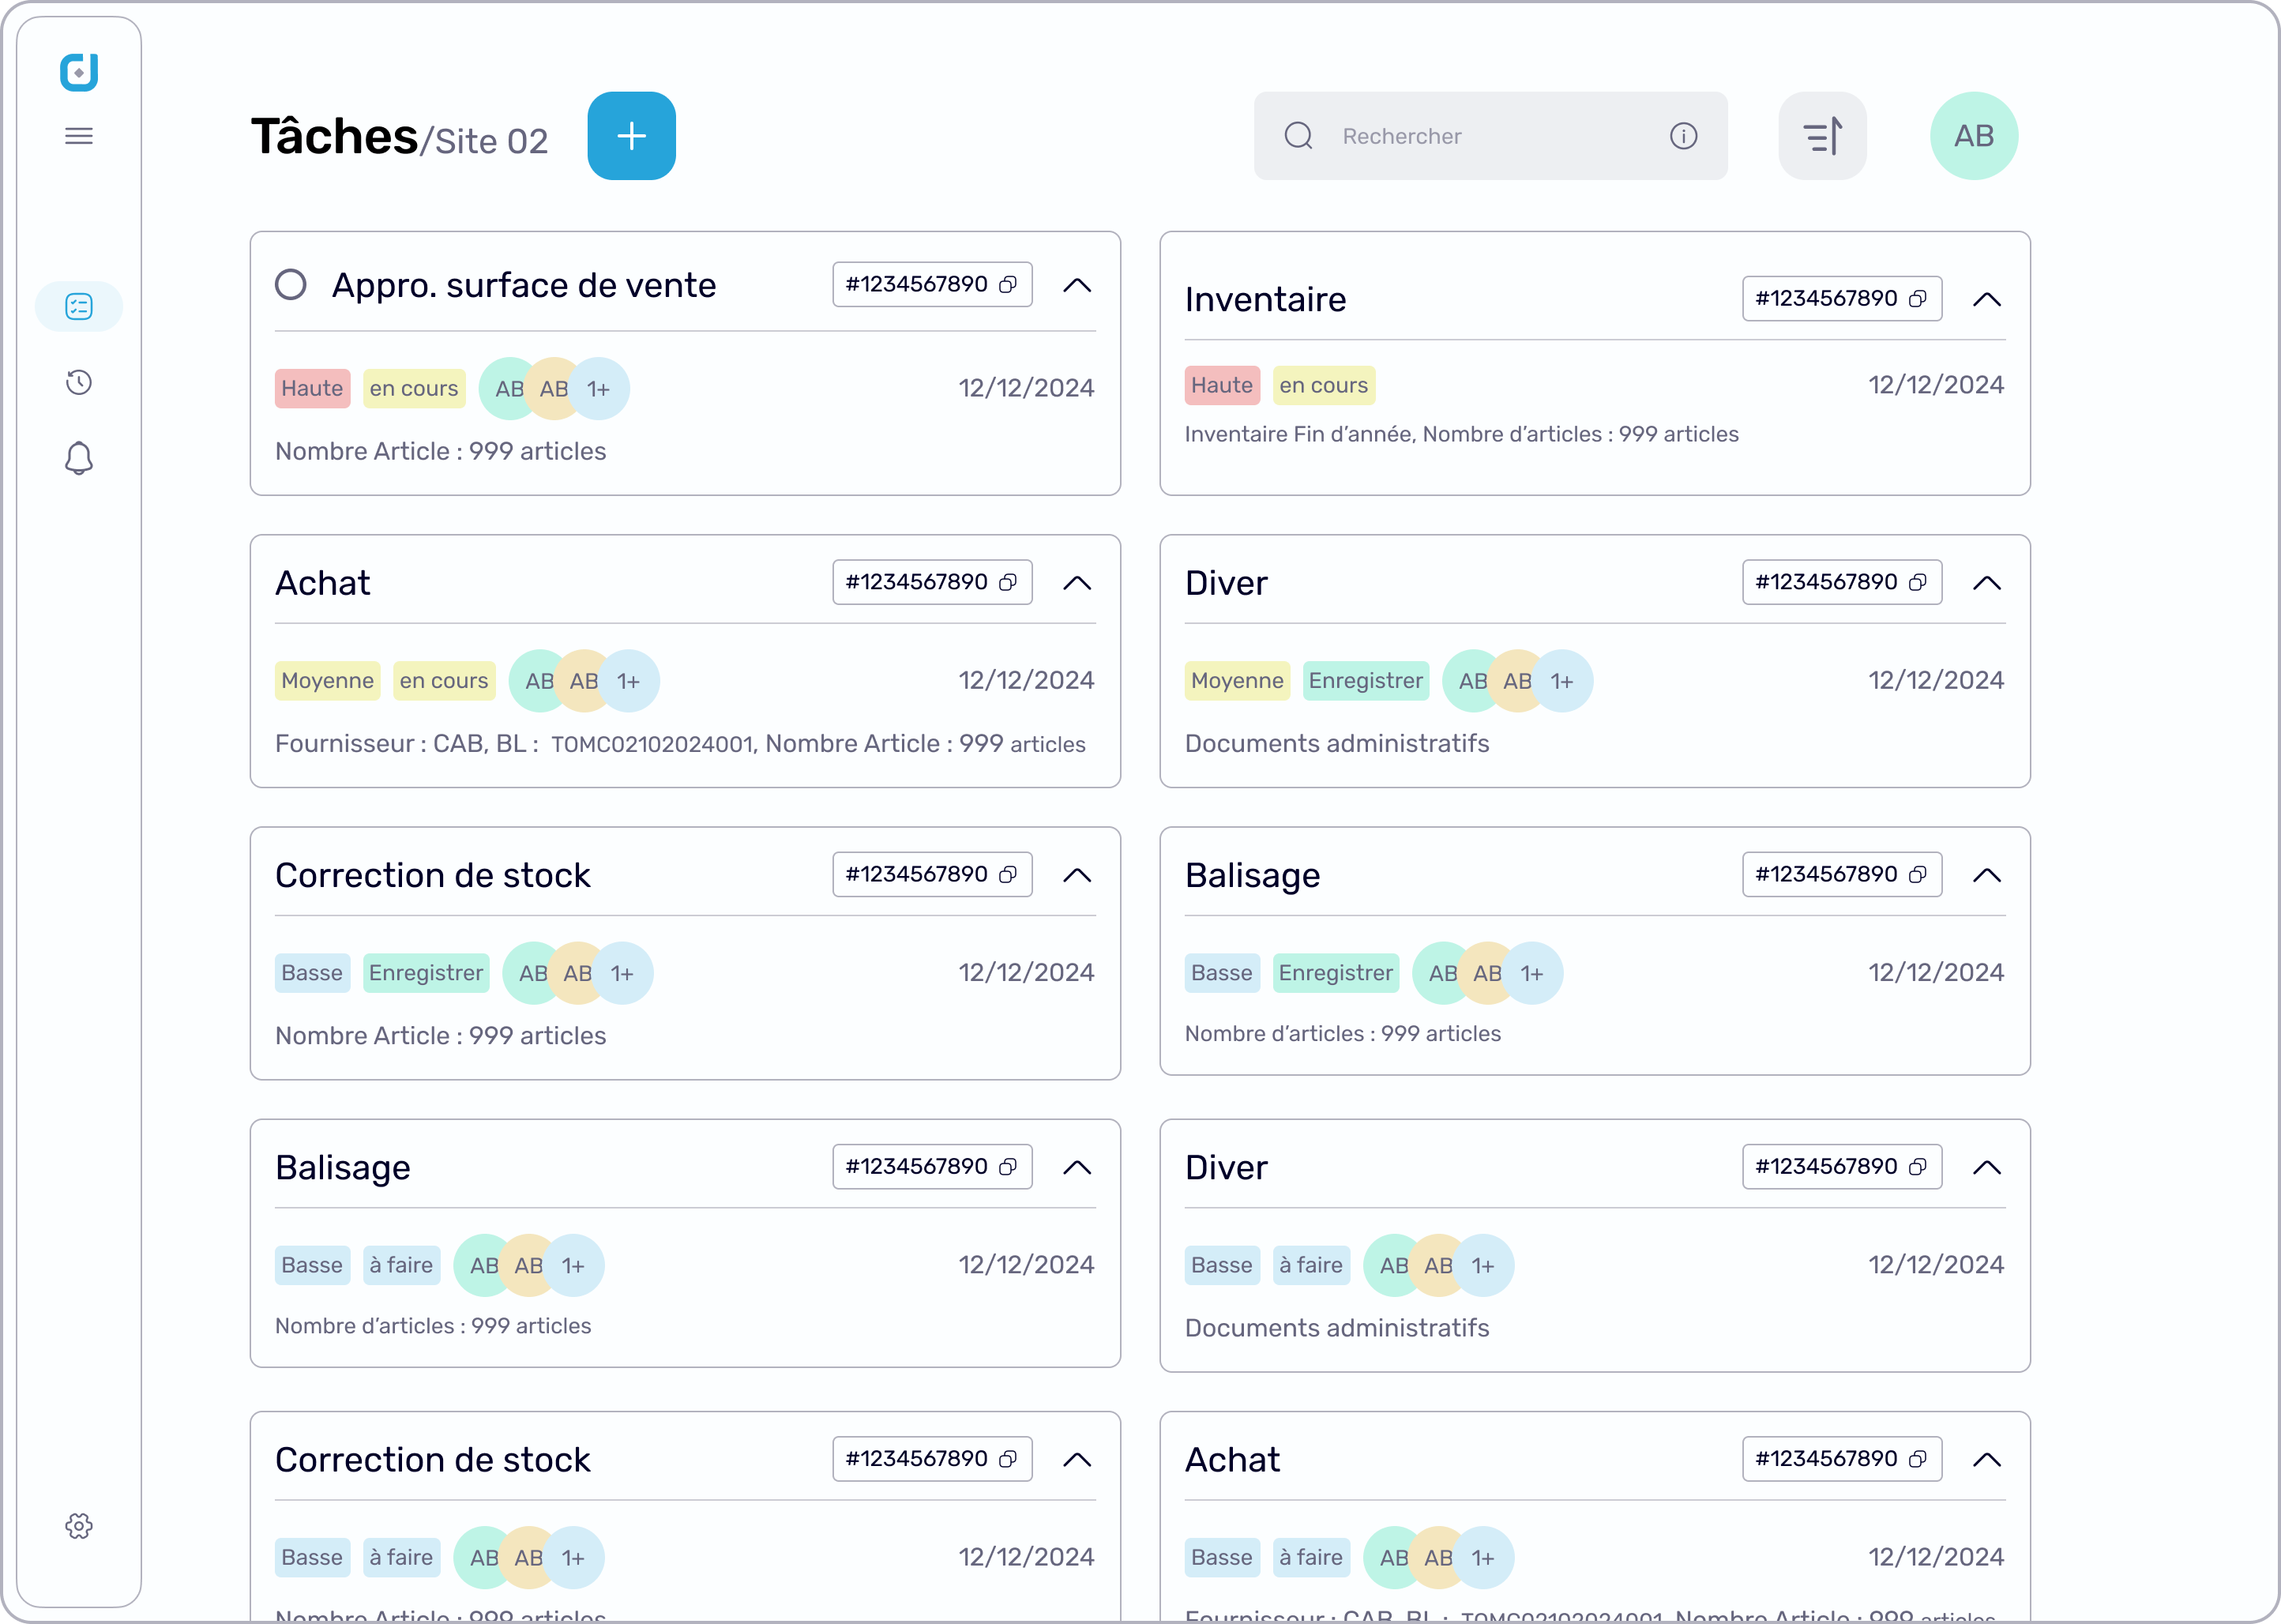The height and width of the screenshot is (1624, 2281).
Task: Click the #1234567890 ID on Inventaire card
Action: click(x=1826, y=298)
